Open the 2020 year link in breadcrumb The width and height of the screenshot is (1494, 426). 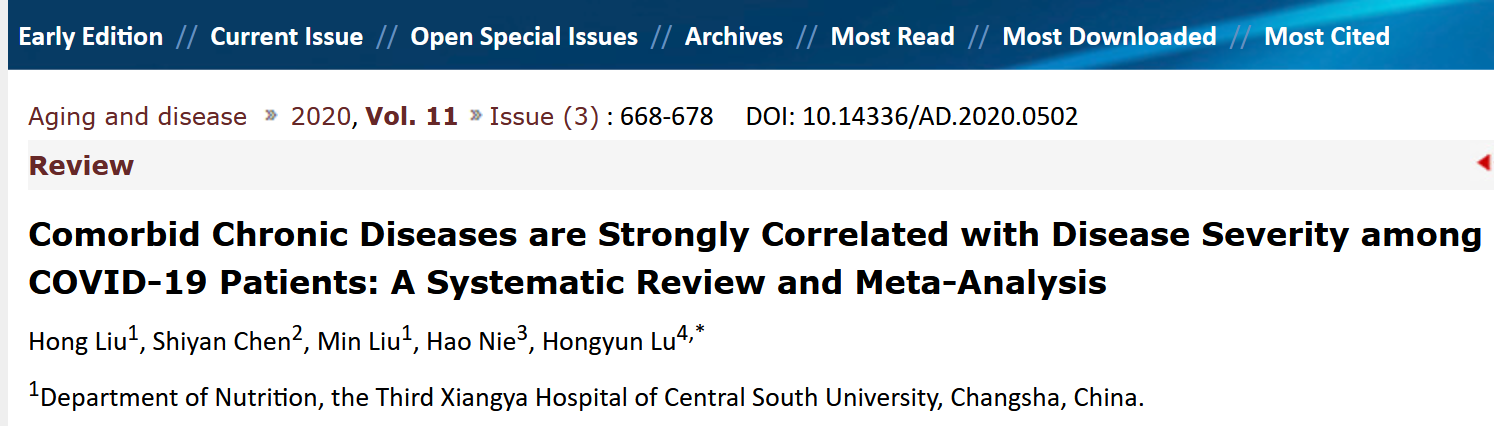[320, 117]
